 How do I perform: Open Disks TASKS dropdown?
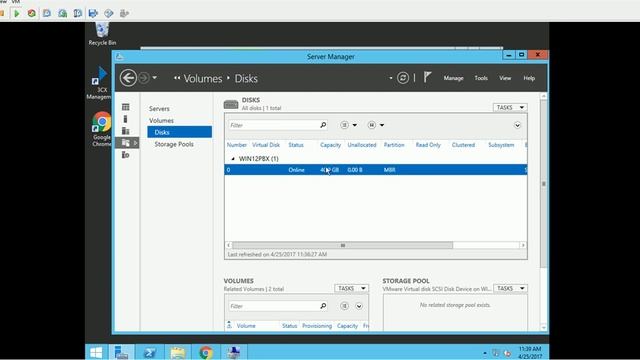[510, 107]
